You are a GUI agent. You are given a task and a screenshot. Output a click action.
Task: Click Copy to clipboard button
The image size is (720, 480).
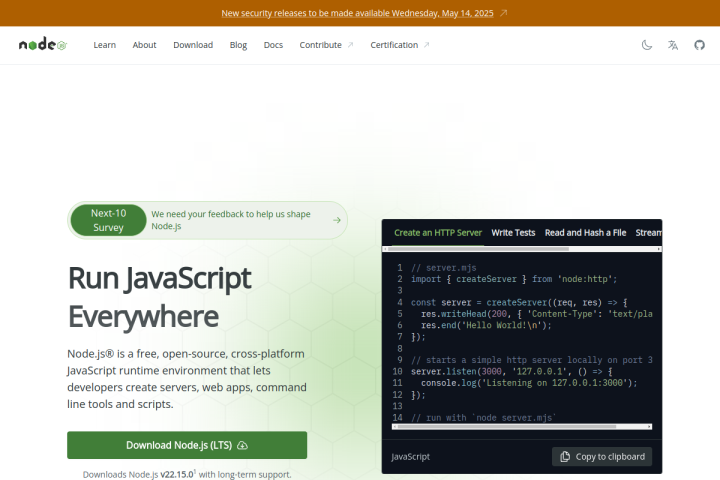[x=602, y=457]
